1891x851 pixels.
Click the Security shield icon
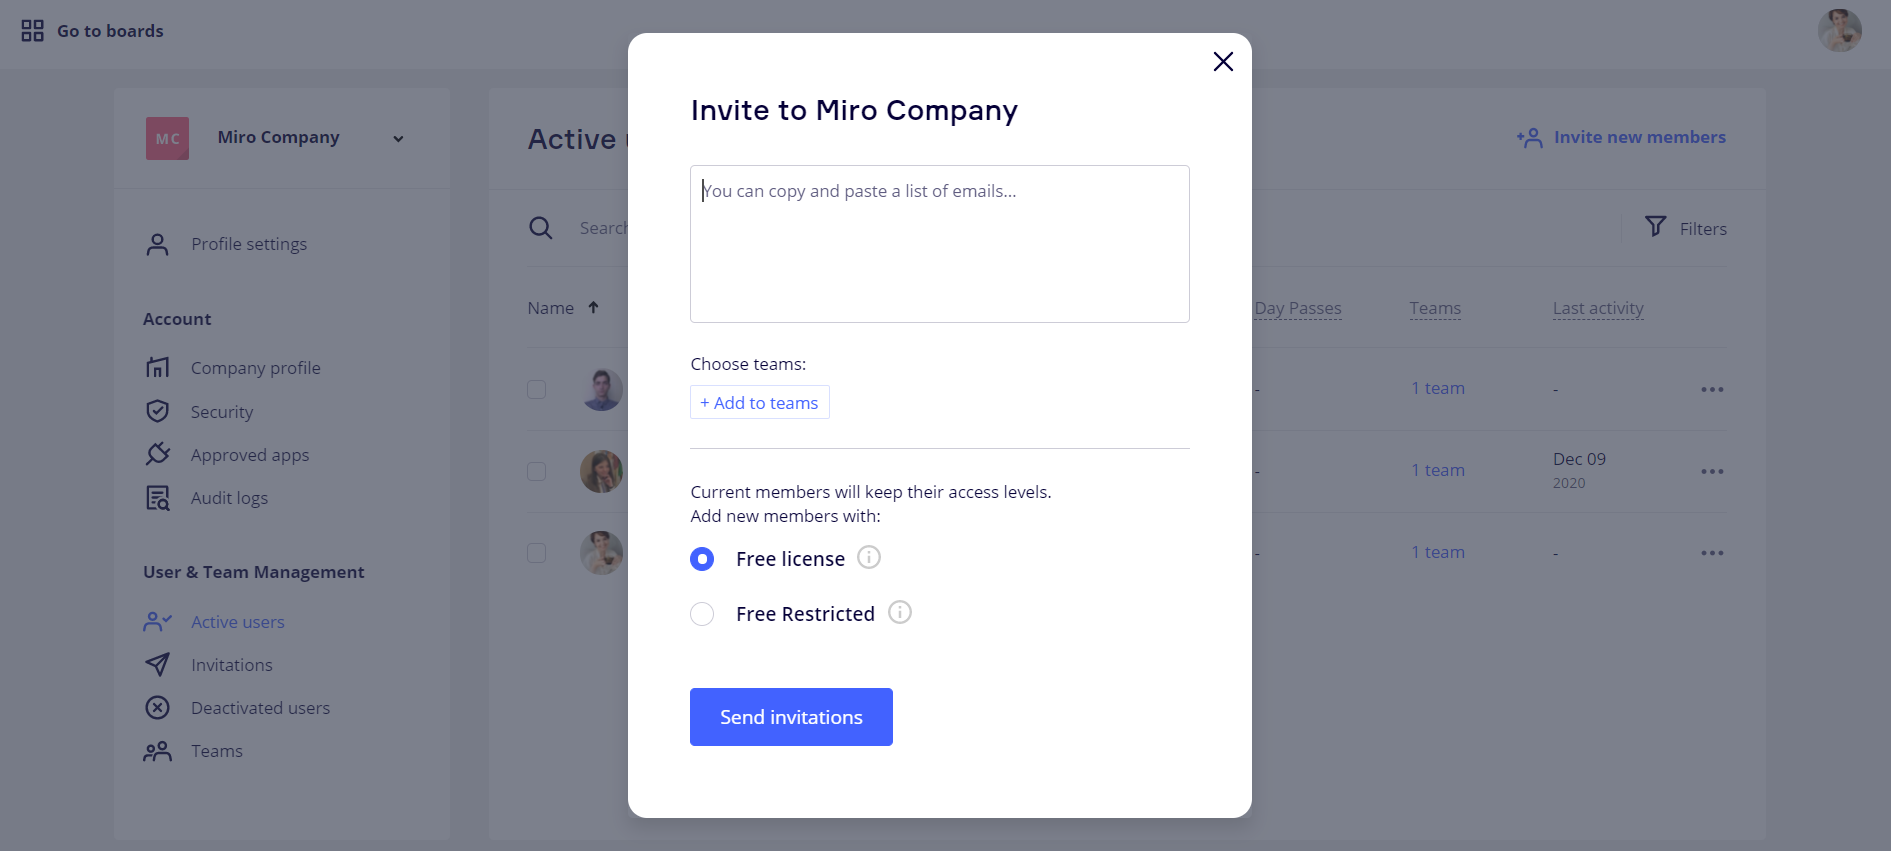(x=158, y=411)
